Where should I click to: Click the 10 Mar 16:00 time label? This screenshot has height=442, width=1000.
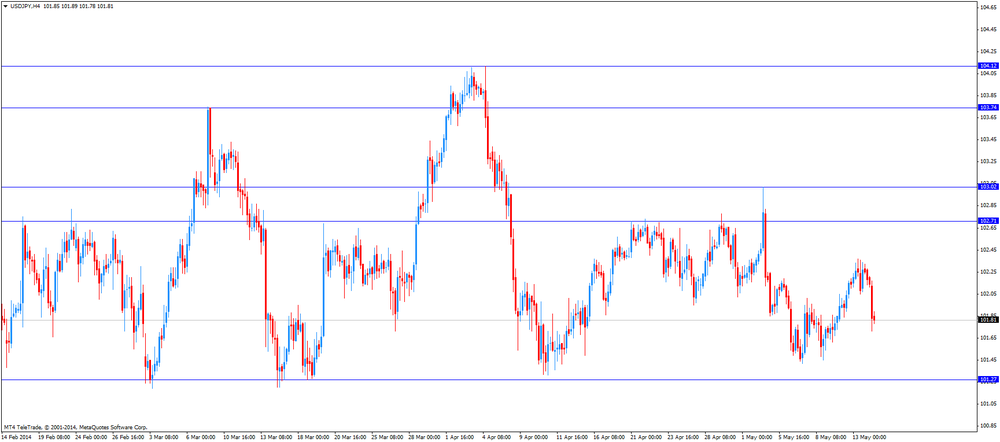tap(237, 438)
